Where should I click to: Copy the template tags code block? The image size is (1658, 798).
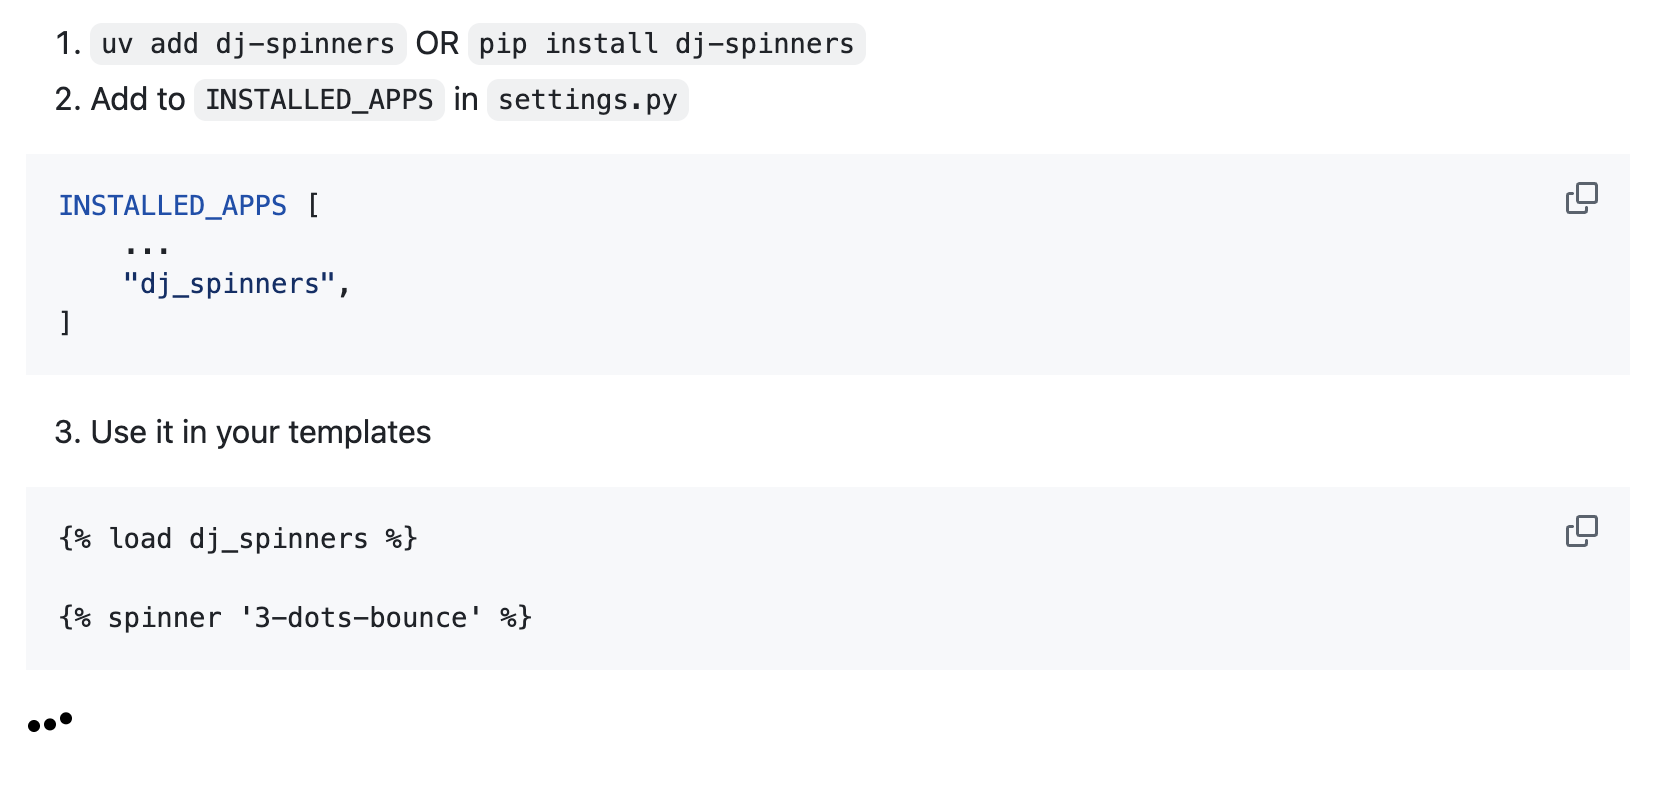1581,531
